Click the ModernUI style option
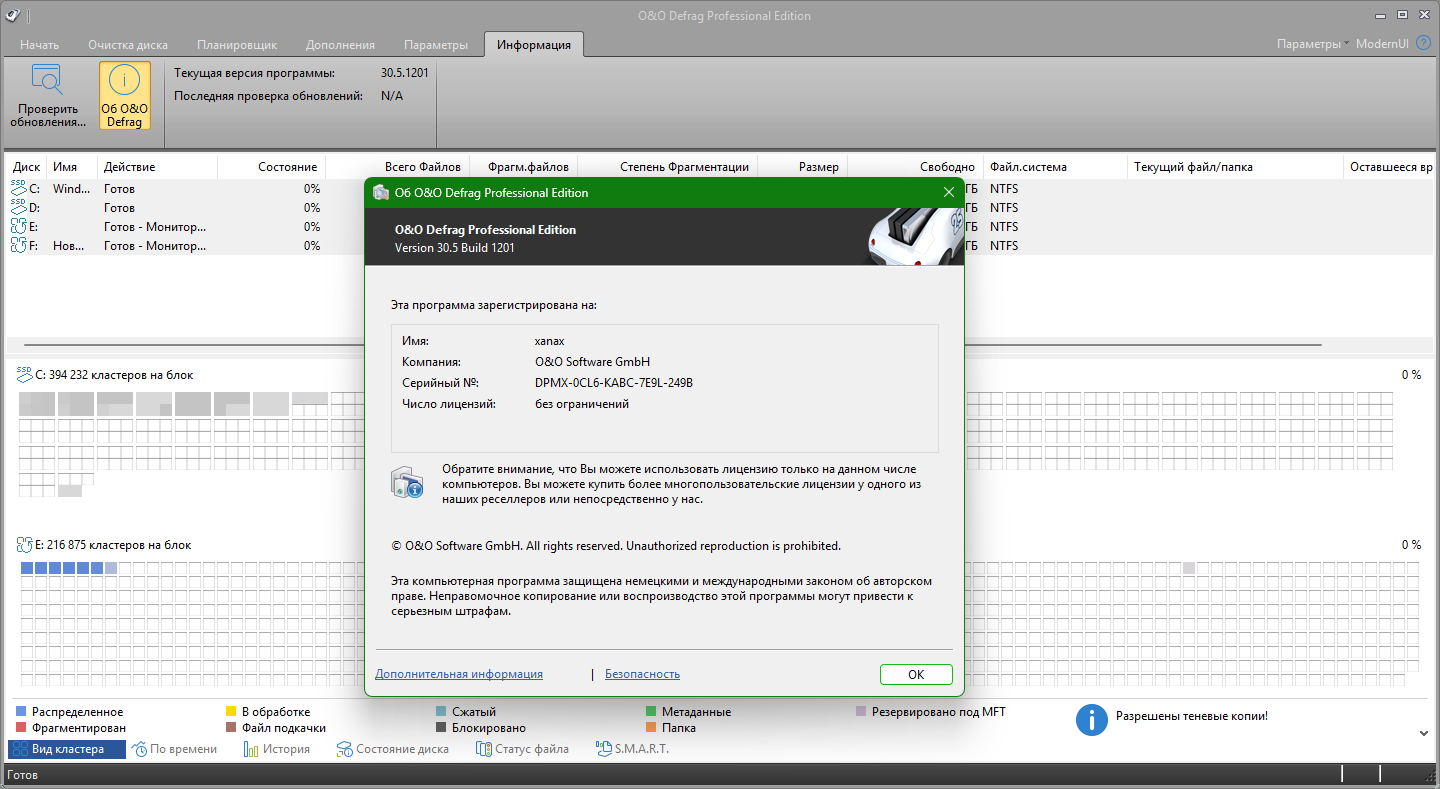 click(1382, 44)
